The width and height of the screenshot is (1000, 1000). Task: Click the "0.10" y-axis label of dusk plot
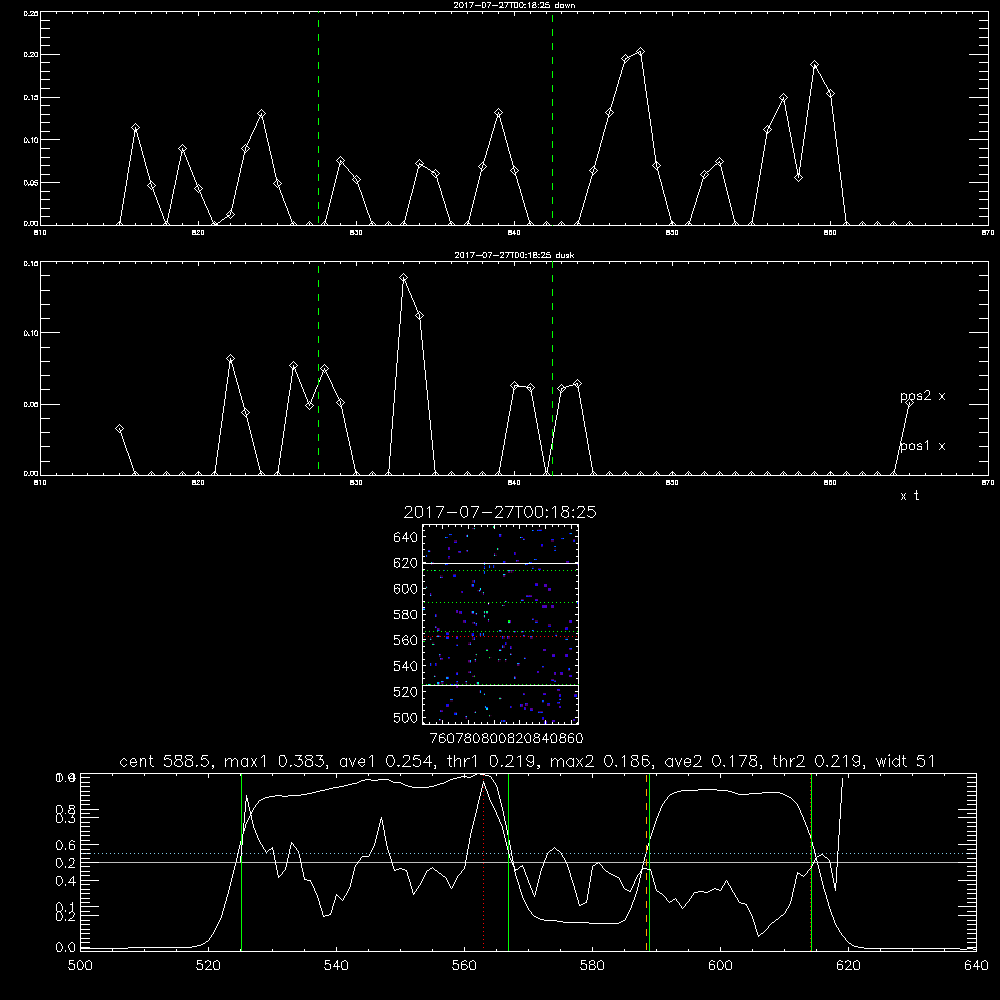tap(31, 333)
